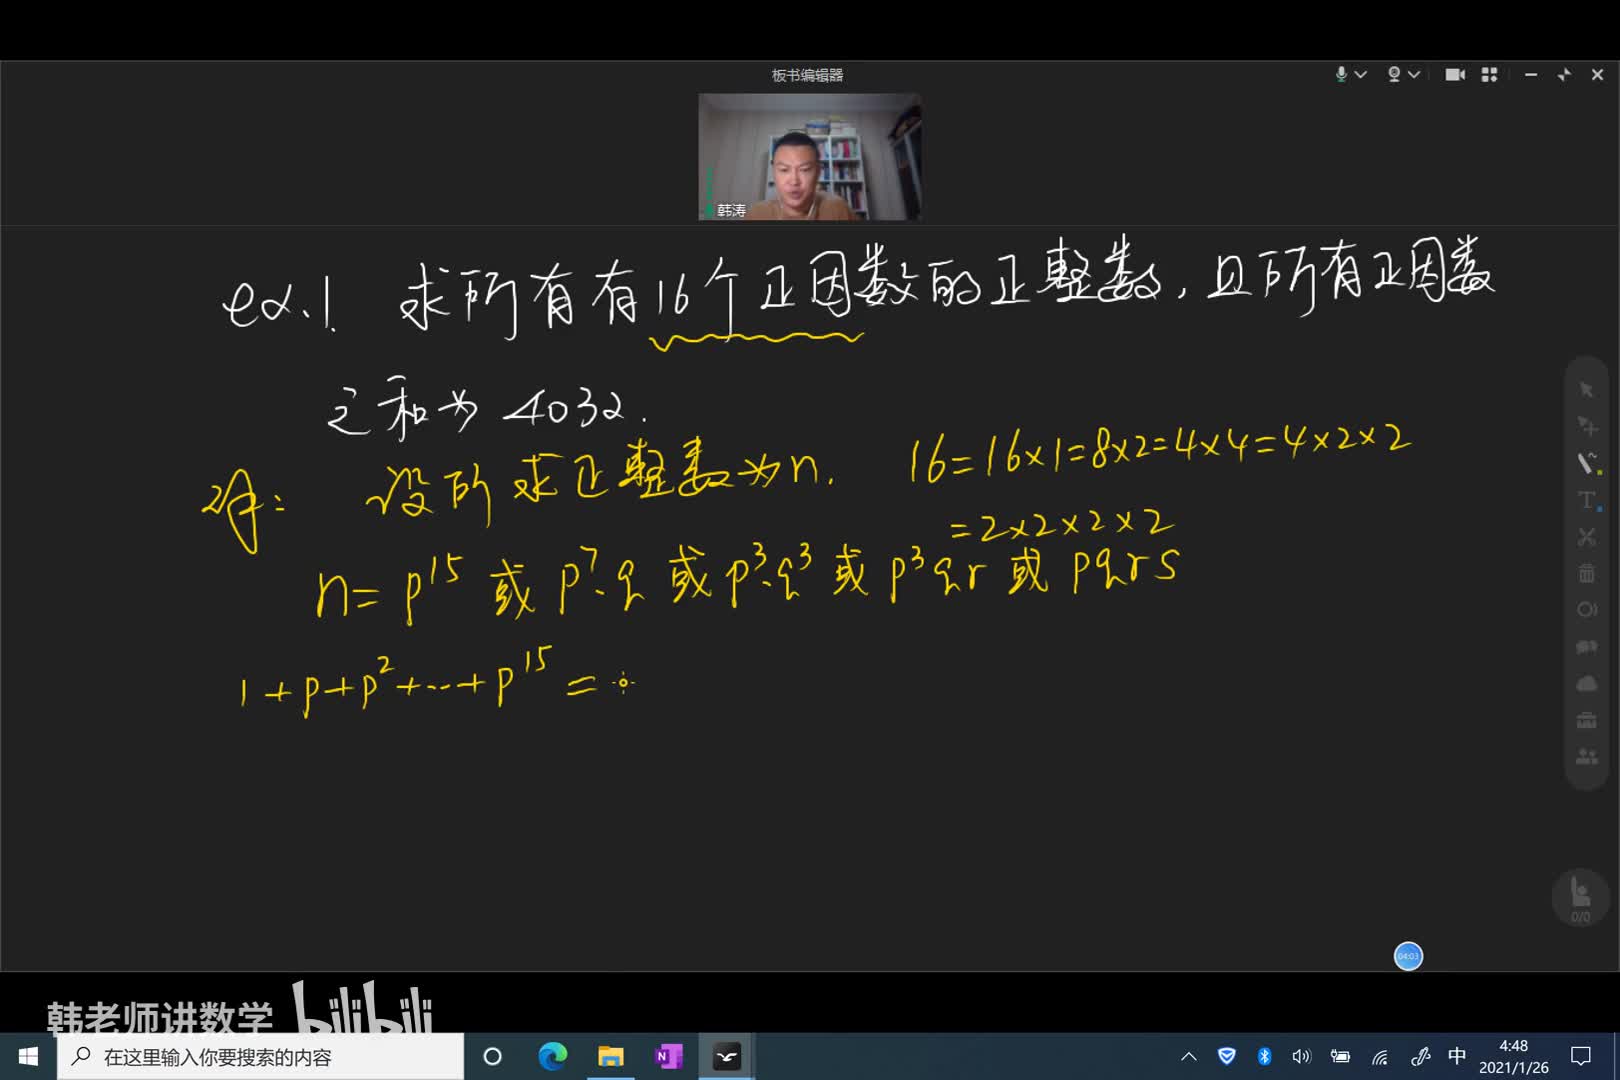Open the cloud icon in toolbar
Viewport: 1620px width, 1080px height.
[1587, 684]
